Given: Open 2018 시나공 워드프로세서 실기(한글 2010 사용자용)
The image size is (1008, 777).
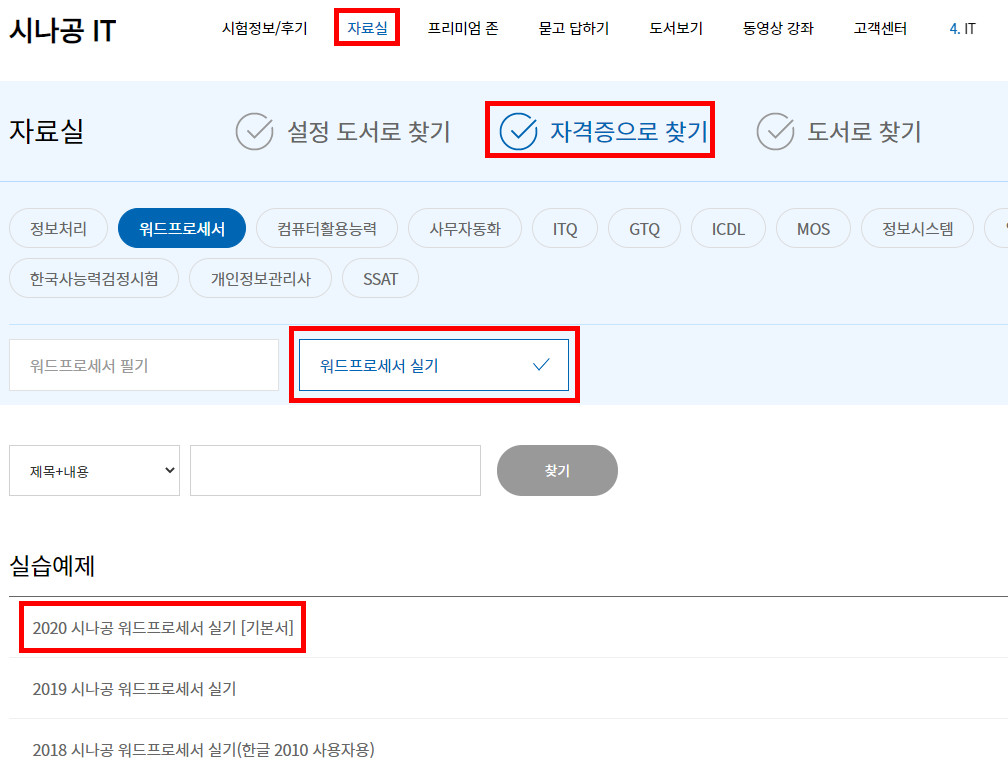Looking at the screenshot, I should [203, 750].
